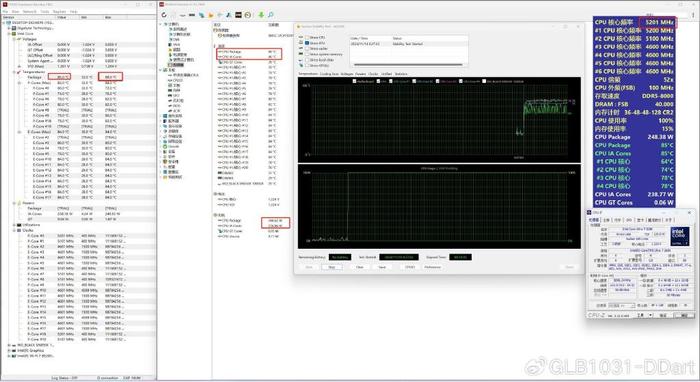700x382 pixels.
Task: Open the Tools menu in hardware monitor
Action: [x=45, y=12]
